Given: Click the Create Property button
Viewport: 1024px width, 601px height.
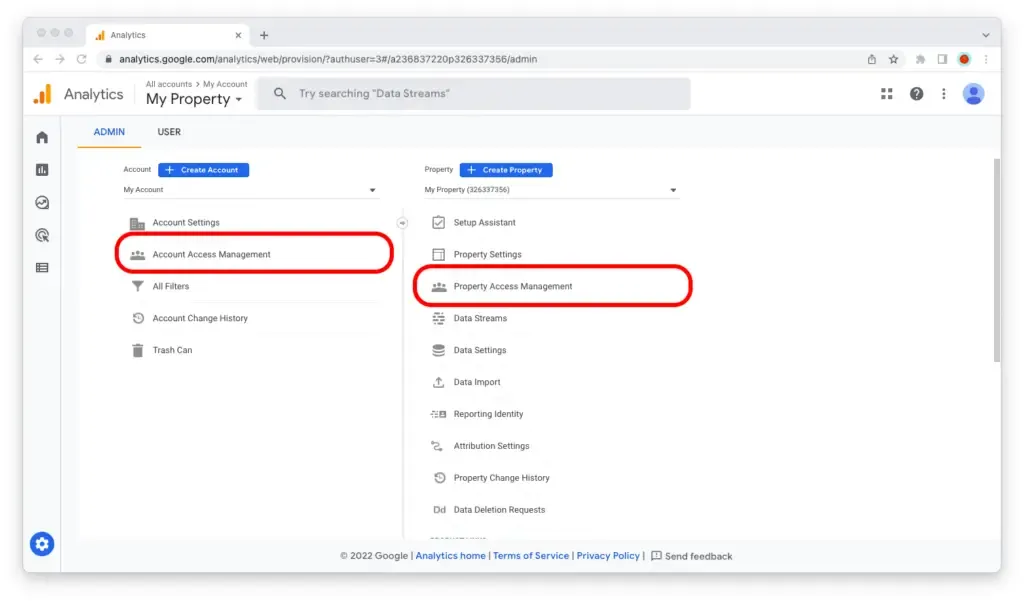Looking at the screenshot, I should click(505, 170).
